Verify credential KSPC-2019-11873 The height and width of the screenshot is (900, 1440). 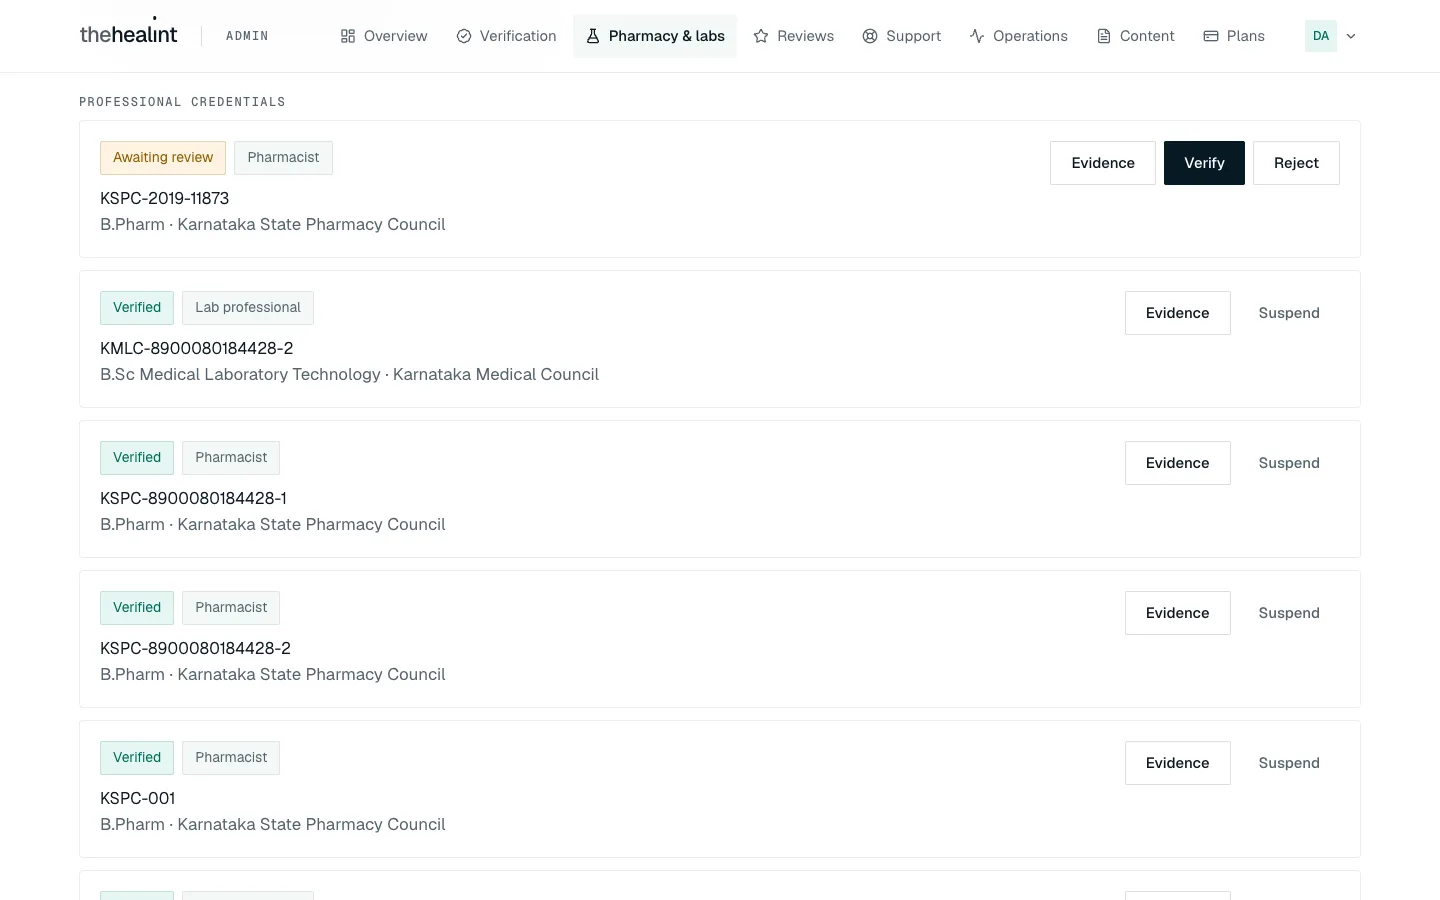pyautogui.click(x=1204, y=163)
